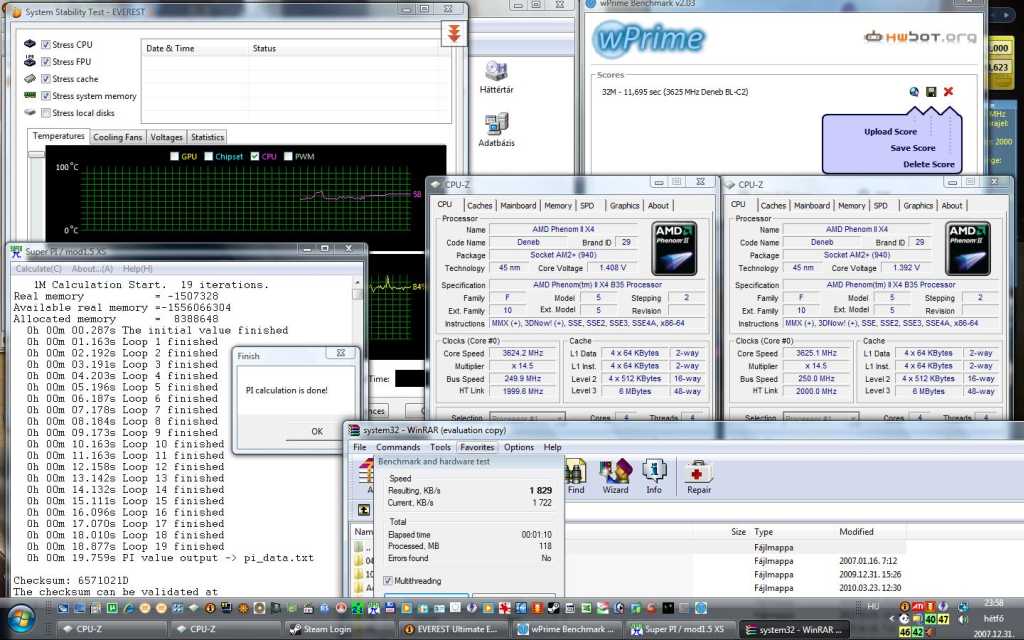Image resolution: width=1024 pixels, height=640 pixels.
Task: Select the '32M - 11,695 sec' wPrime score entry
Action: [x=675, y=92]
